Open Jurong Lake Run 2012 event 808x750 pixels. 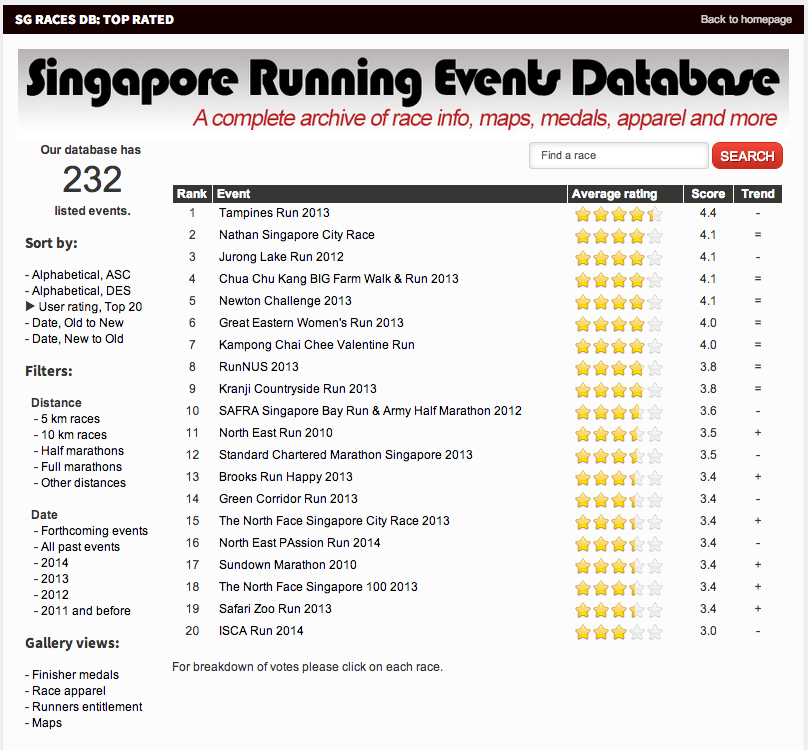pyautogui.click(x=281, y=257)
